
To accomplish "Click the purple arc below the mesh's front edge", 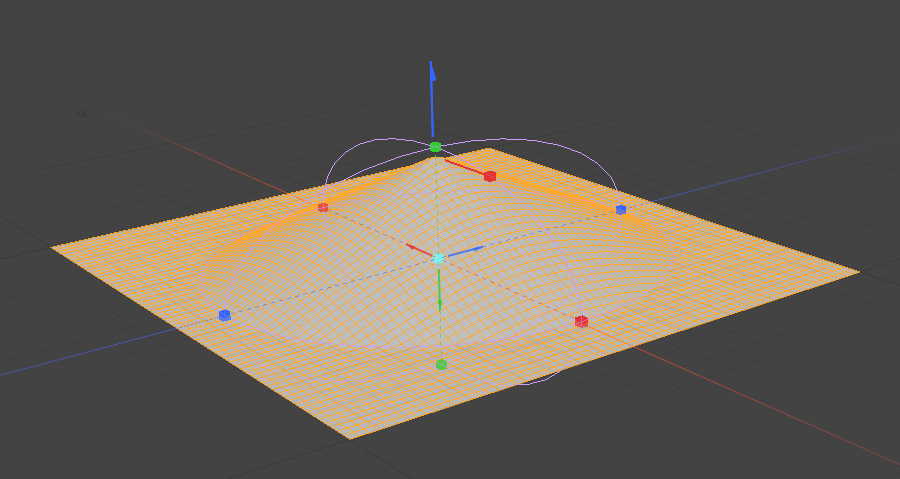I will 538,381.
